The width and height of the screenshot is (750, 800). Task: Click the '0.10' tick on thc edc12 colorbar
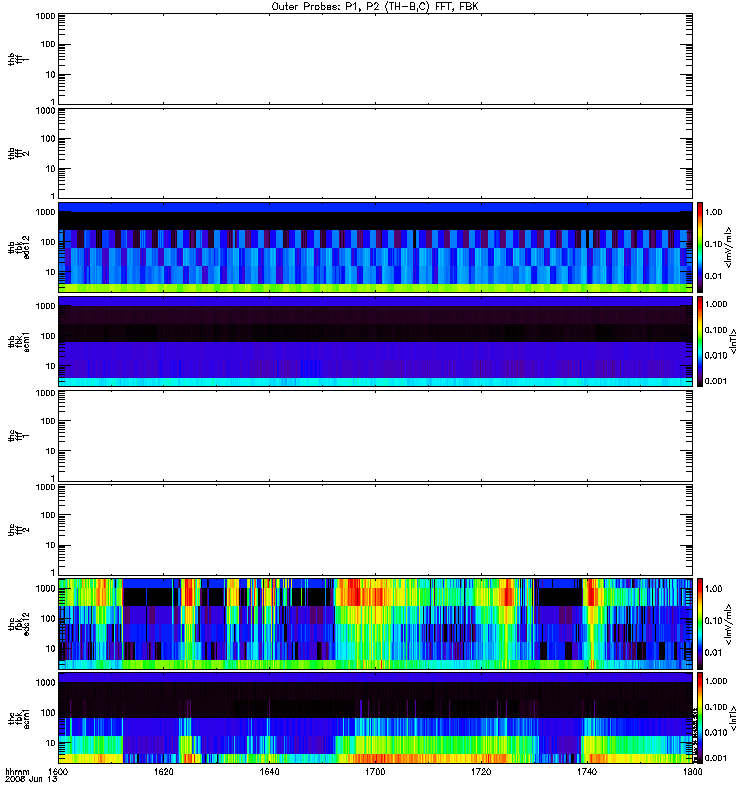click(713, 621)
